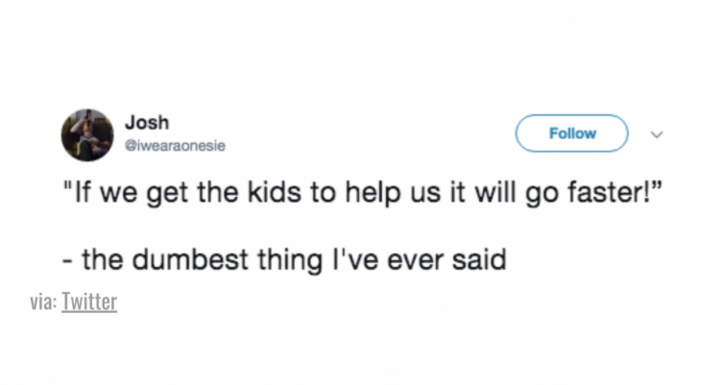720x385 pixels.
Task: Click the word "ever" in the tweet
Action: [415, 260]
